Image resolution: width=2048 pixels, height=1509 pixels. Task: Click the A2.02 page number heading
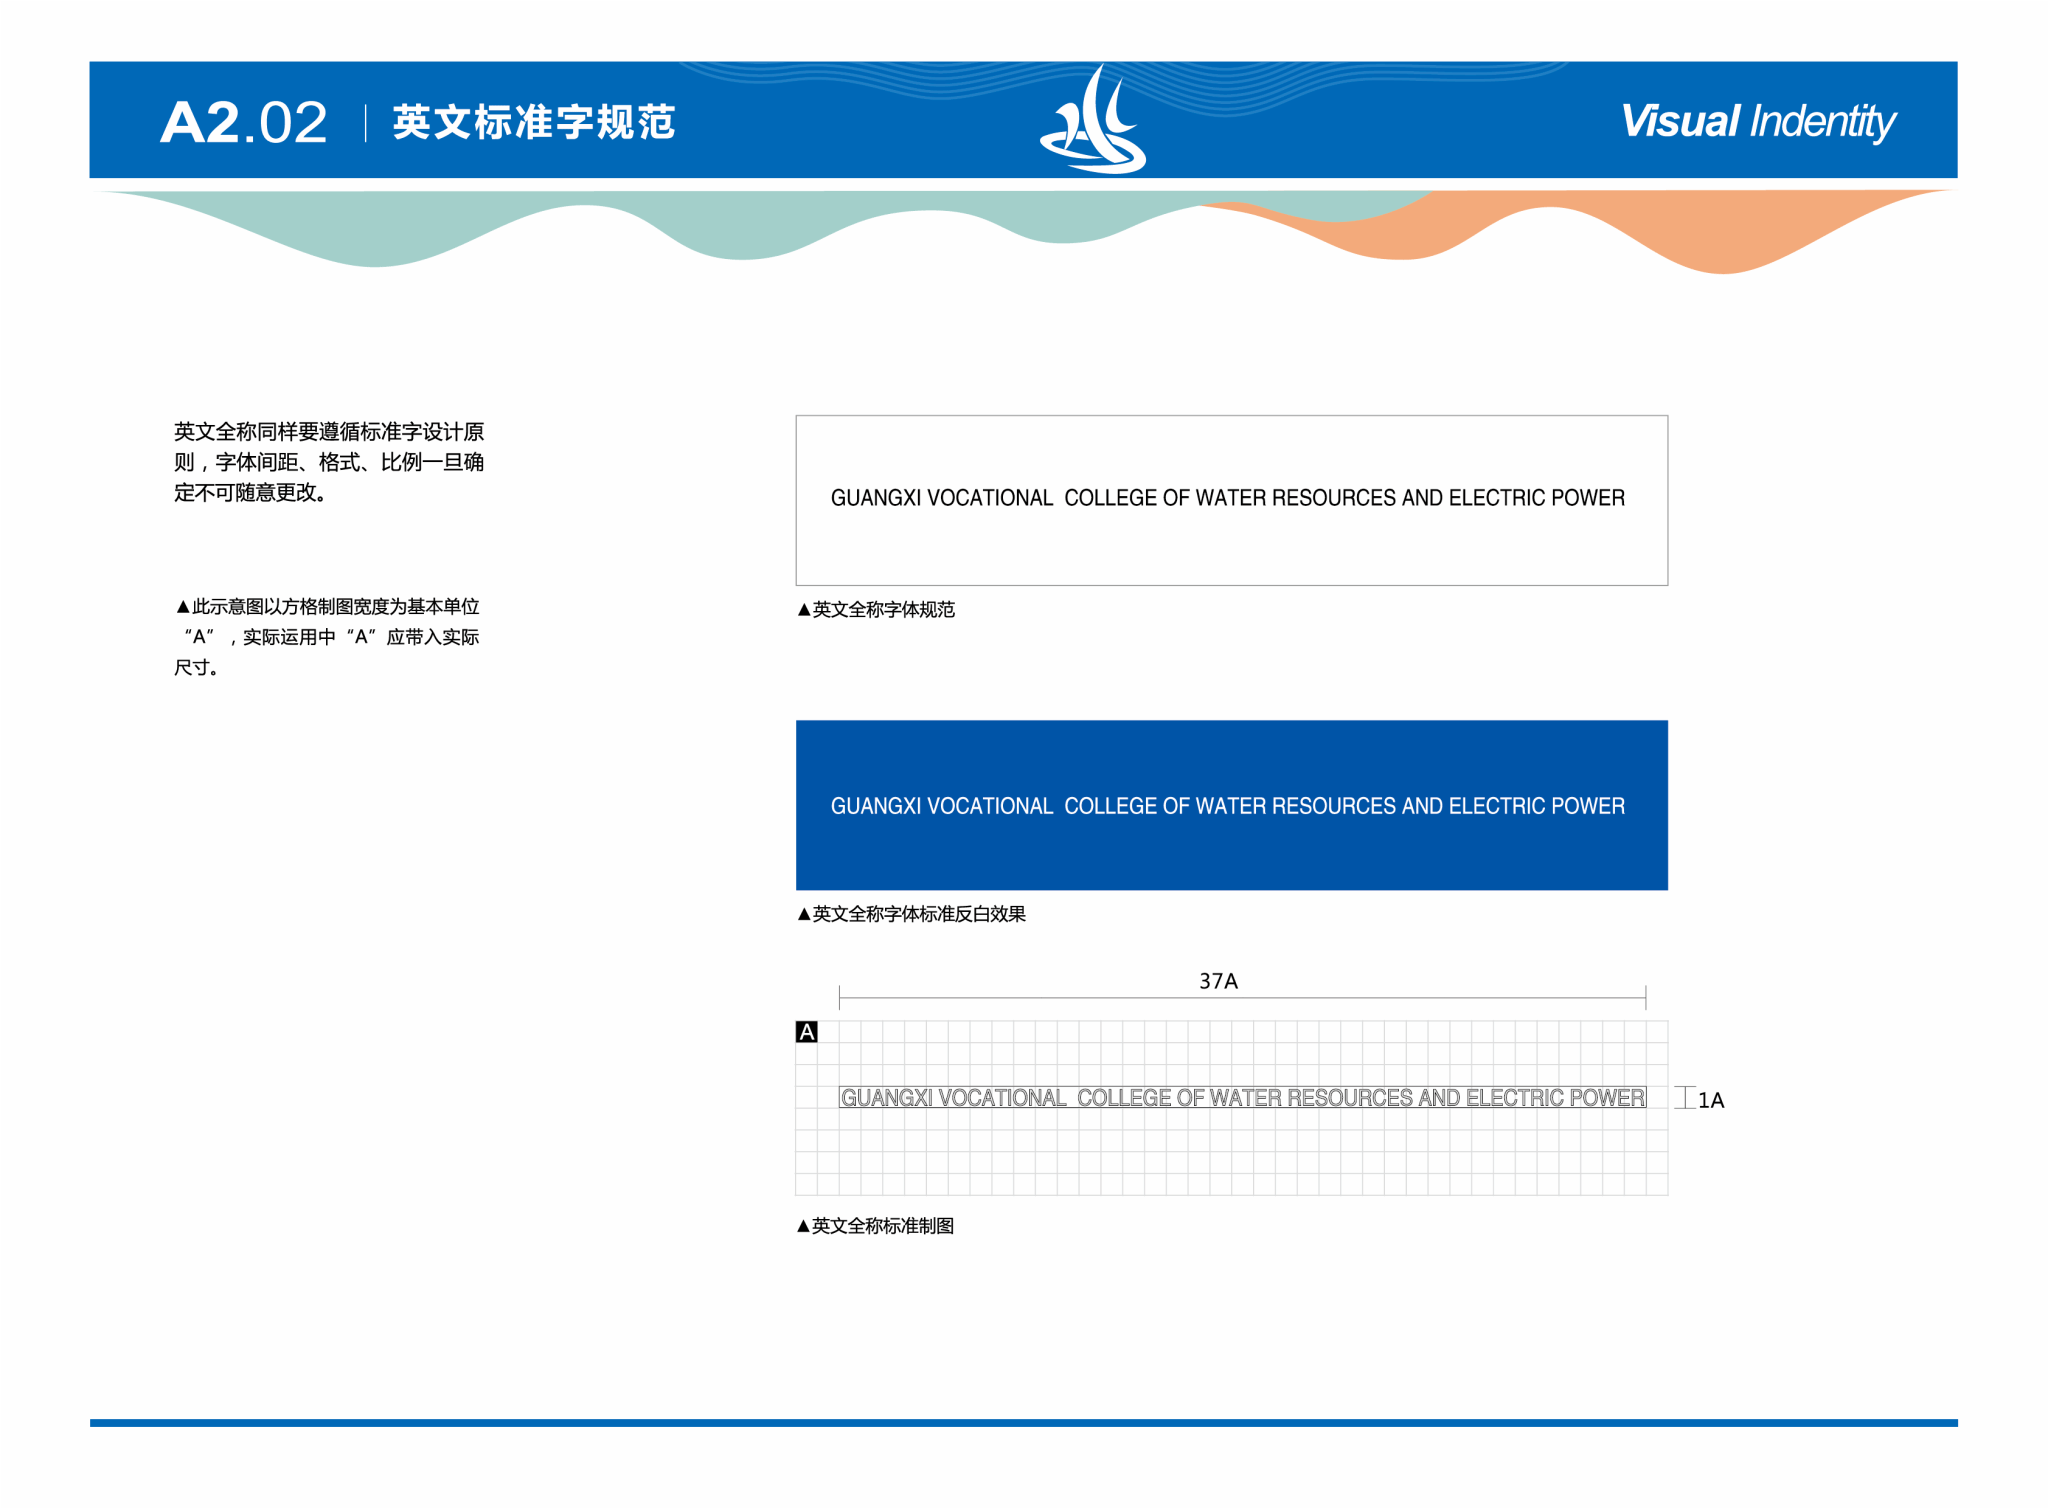pyautogui.click(x=243, y=123)
